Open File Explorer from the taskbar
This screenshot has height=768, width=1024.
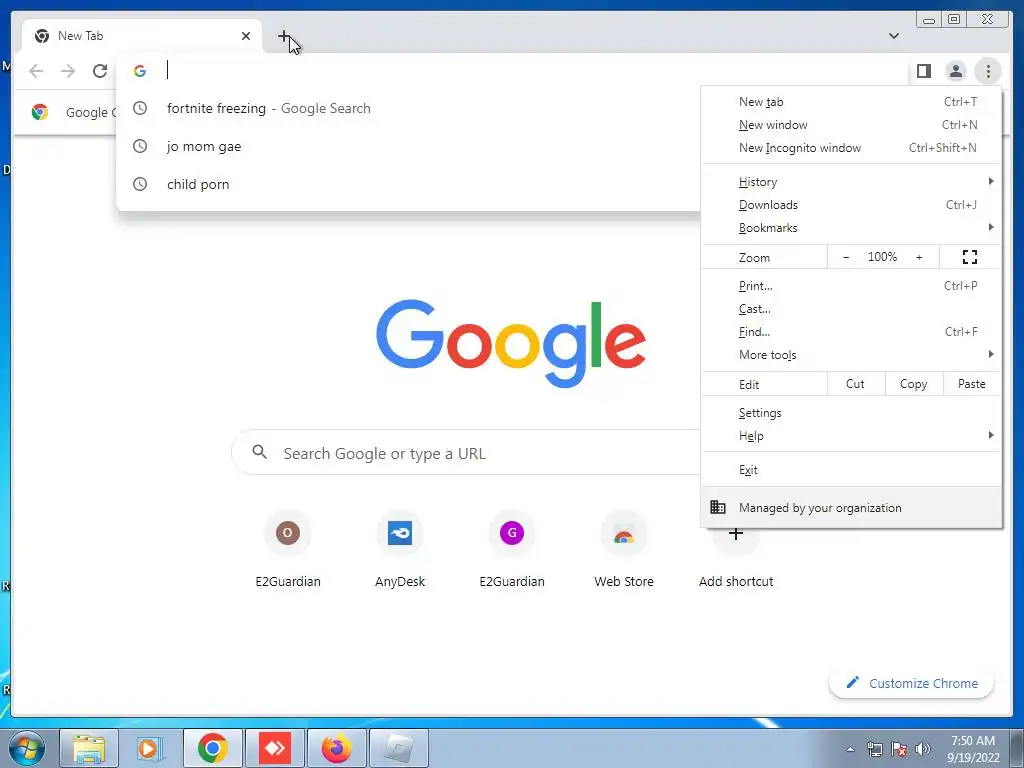tap(89, 748)
